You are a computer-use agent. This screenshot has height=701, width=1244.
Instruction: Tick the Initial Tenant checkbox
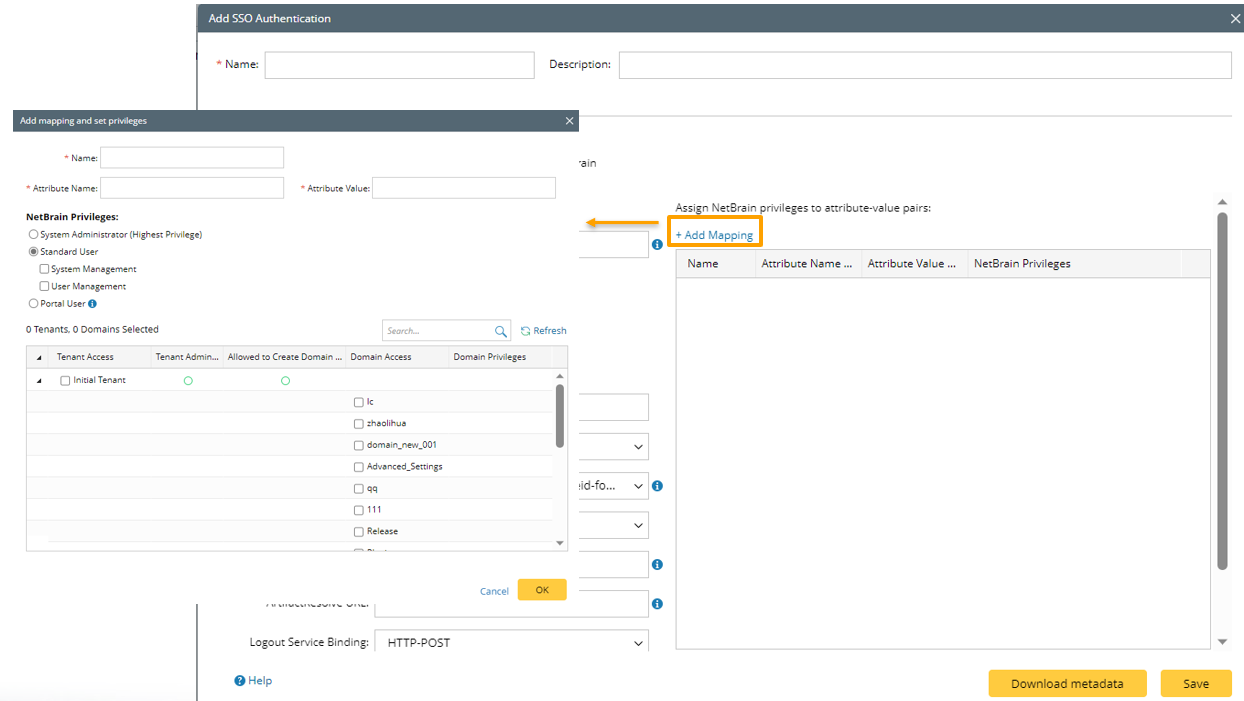pos(66,381)
